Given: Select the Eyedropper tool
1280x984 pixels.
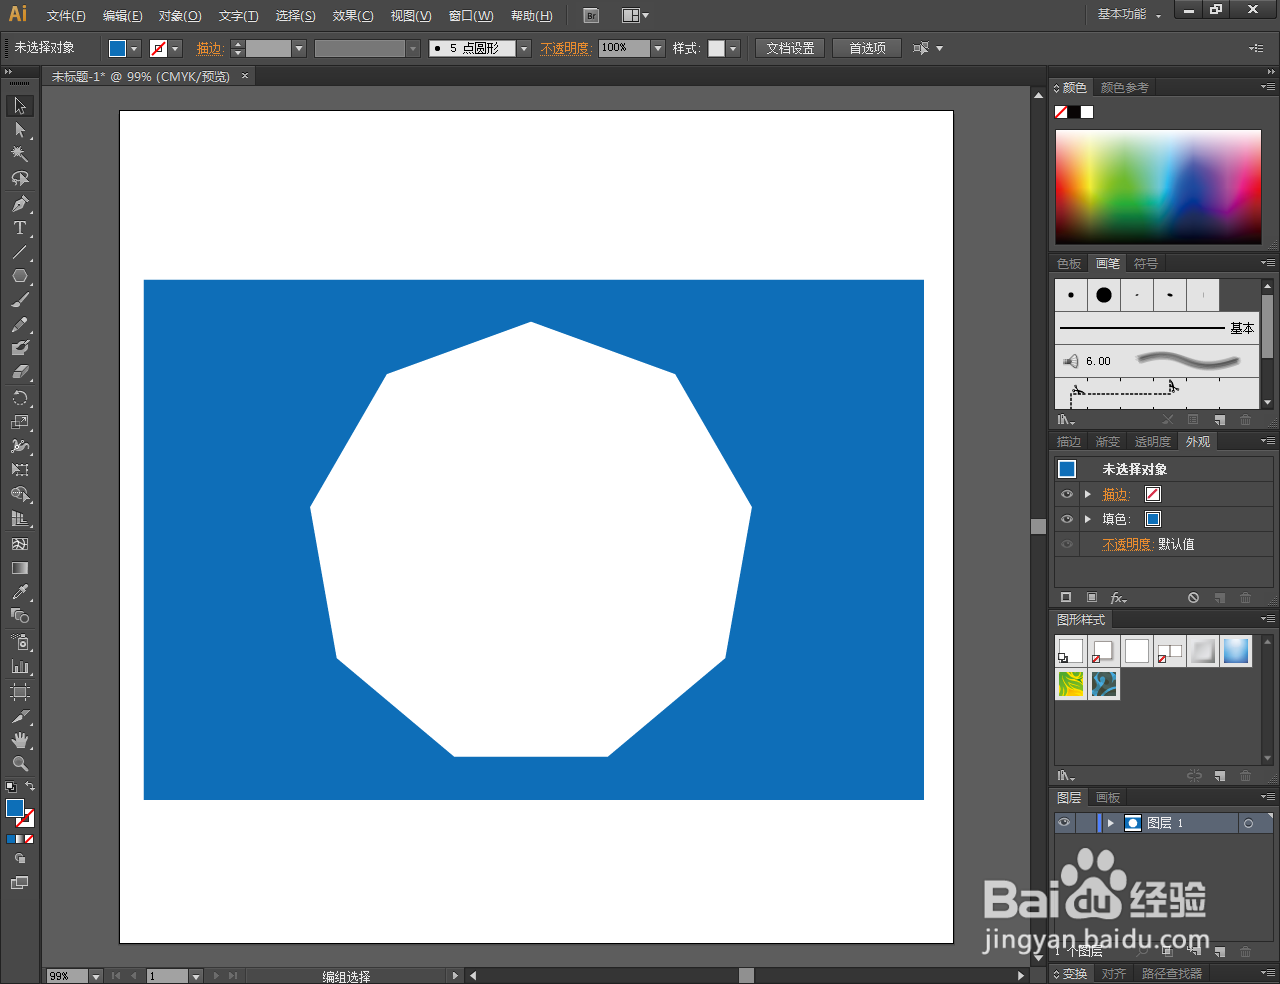Looking at the screenshot, I should (x=19, y=593).
